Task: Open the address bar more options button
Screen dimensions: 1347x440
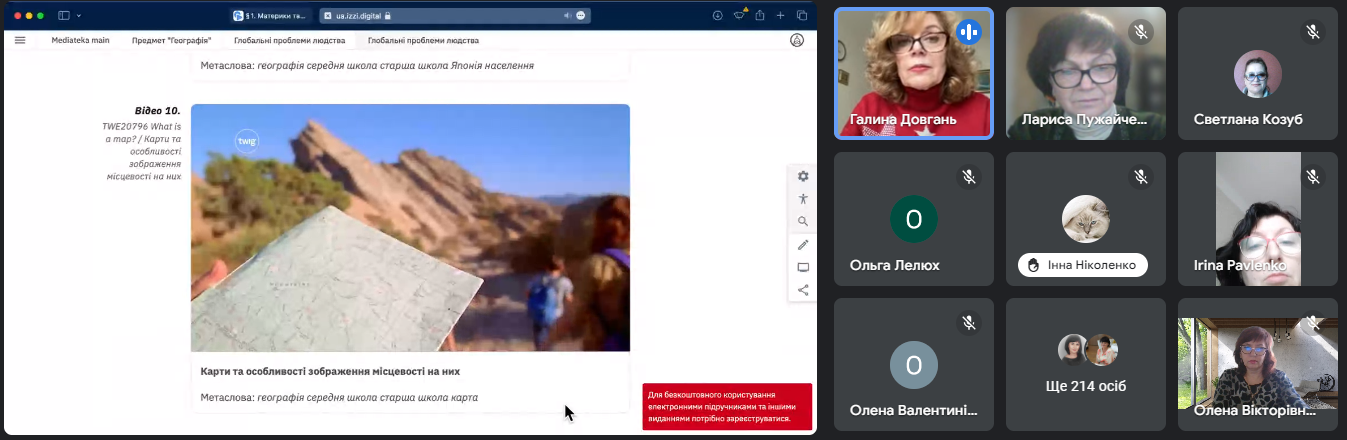Action: tap(581, 15)
